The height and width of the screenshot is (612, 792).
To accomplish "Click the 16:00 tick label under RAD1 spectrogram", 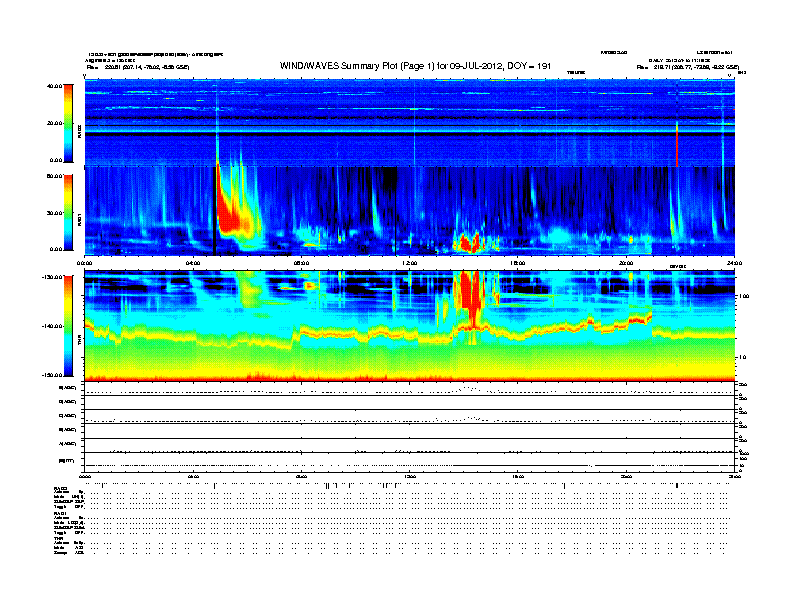I will 518,263.
